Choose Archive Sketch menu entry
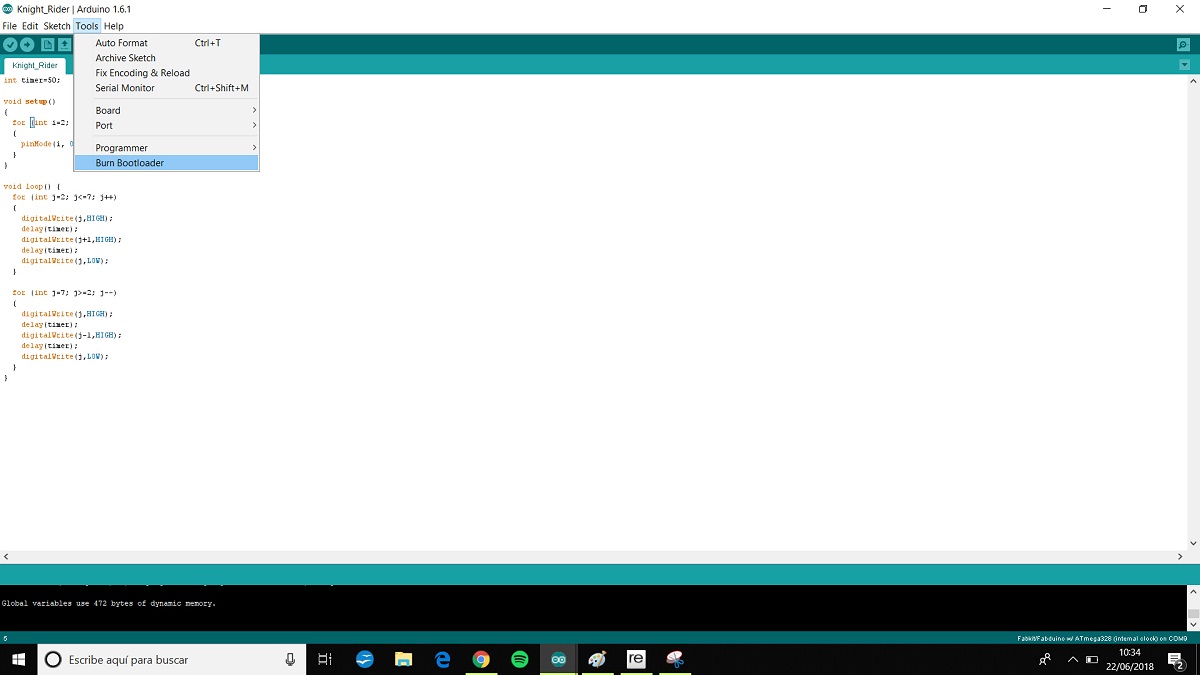This screenshot has width=1200, height=675. [x=167, y=58]
